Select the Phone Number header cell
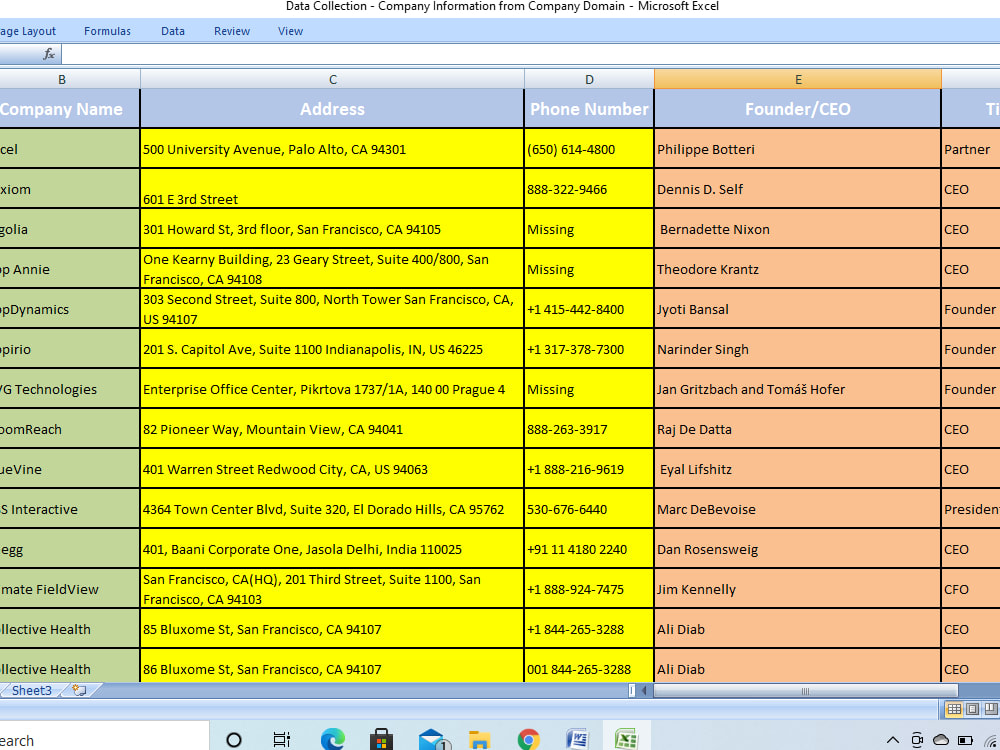 point(589,109)
